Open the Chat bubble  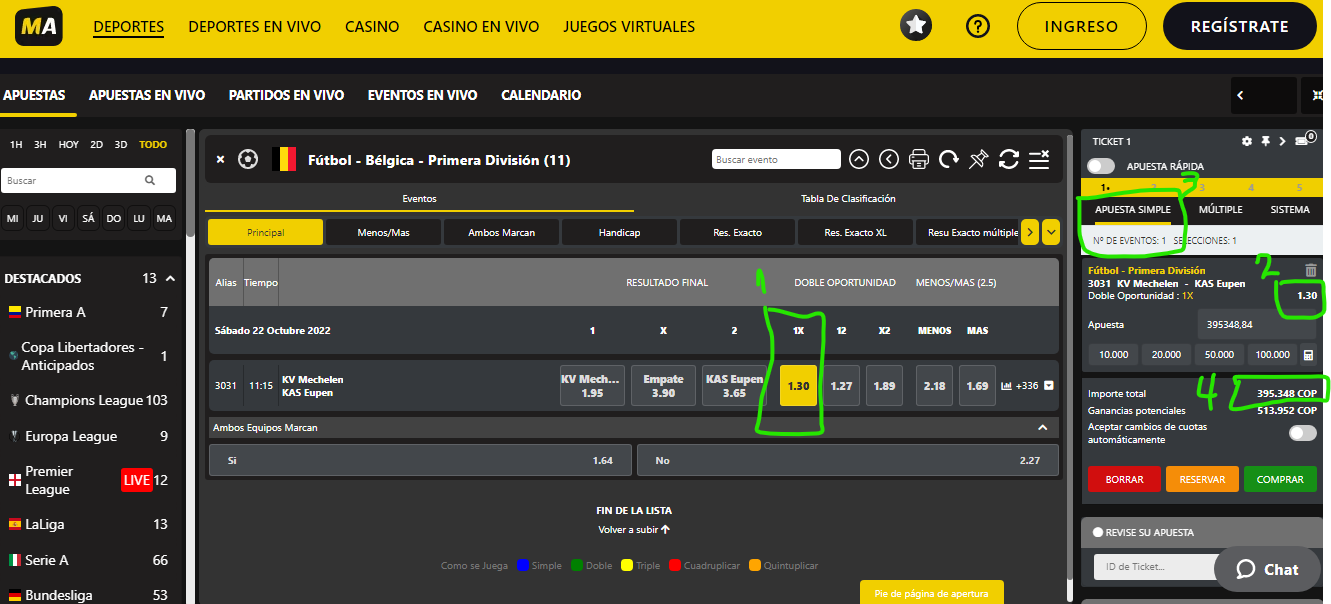coord(1268,569)
